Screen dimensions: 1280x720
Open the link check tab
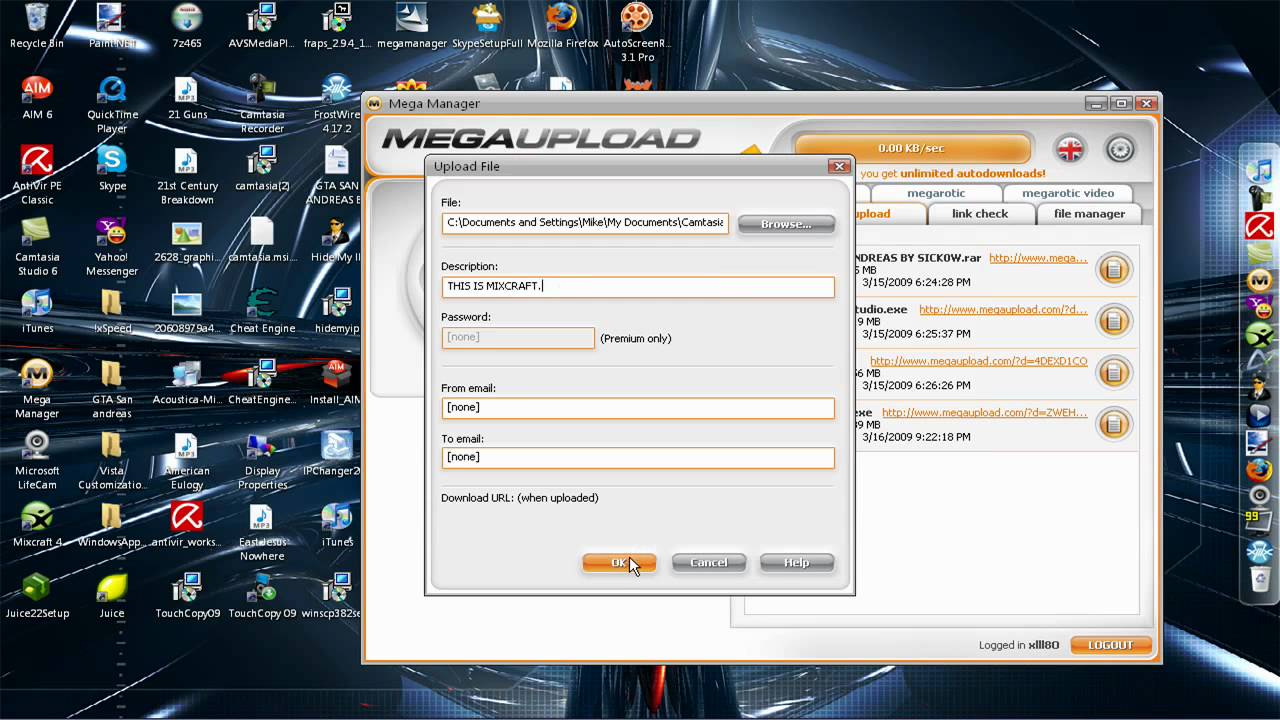click(x=980, y=214)
